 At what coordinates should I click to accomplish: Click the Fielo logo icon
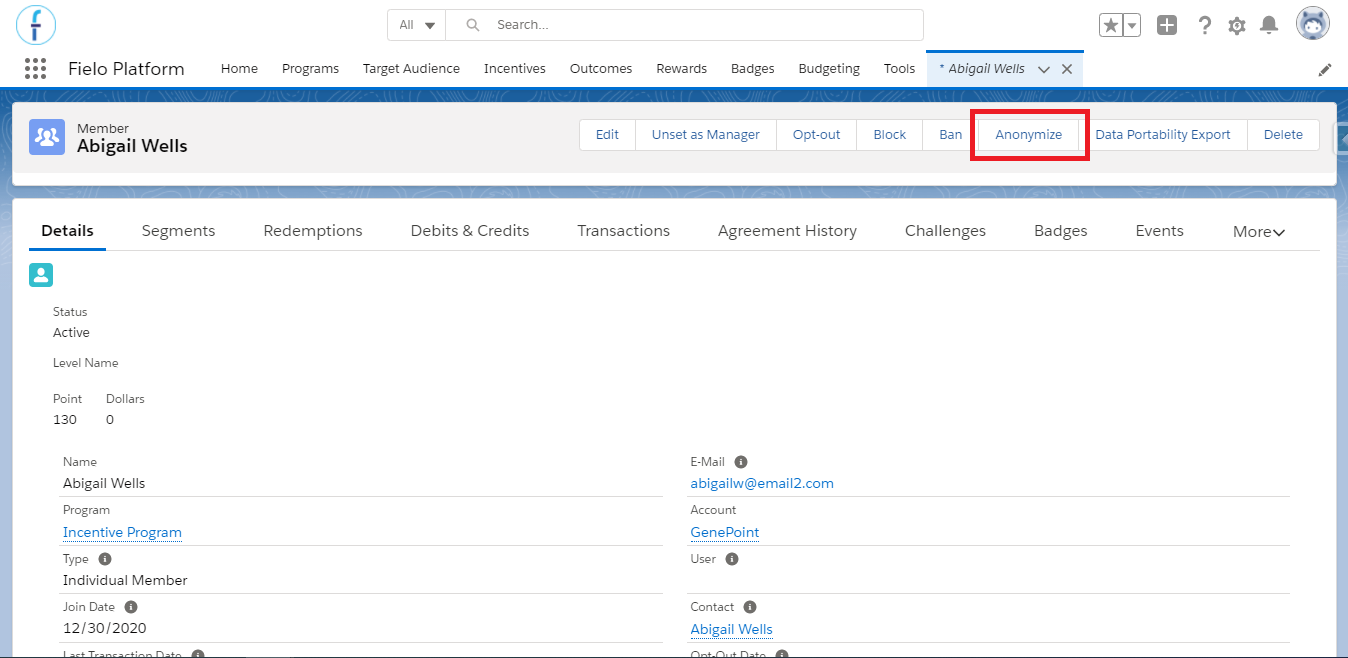36,25
